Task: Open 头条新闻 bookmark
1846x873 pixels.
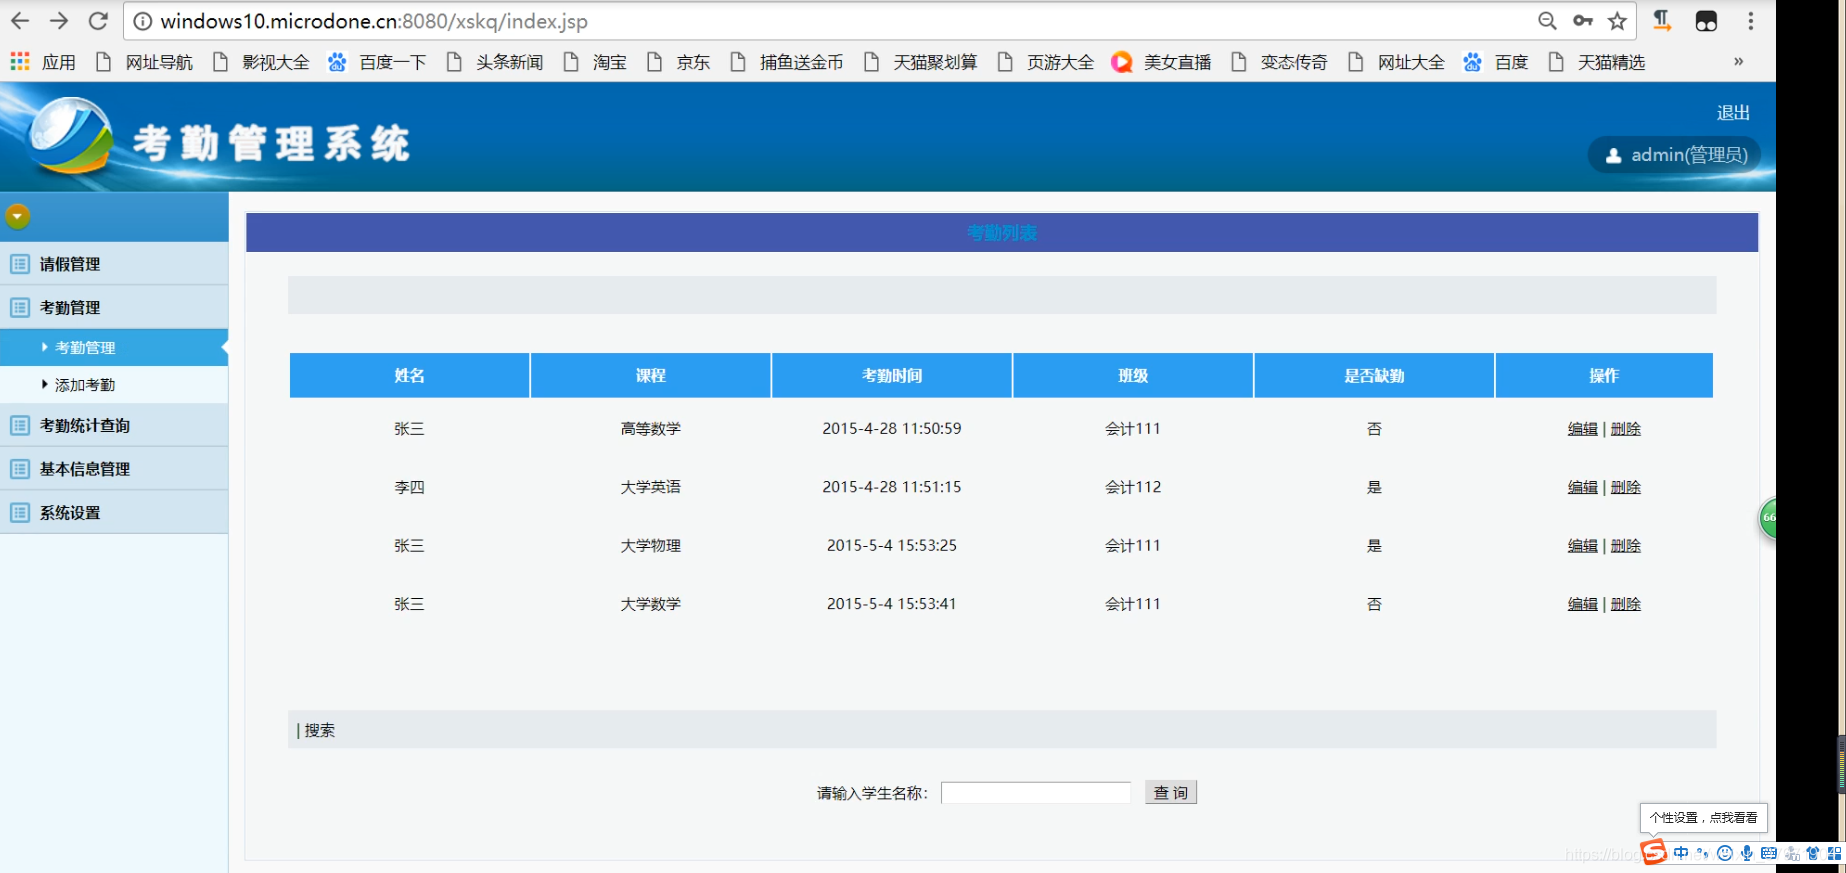Action: coord(494,62)
